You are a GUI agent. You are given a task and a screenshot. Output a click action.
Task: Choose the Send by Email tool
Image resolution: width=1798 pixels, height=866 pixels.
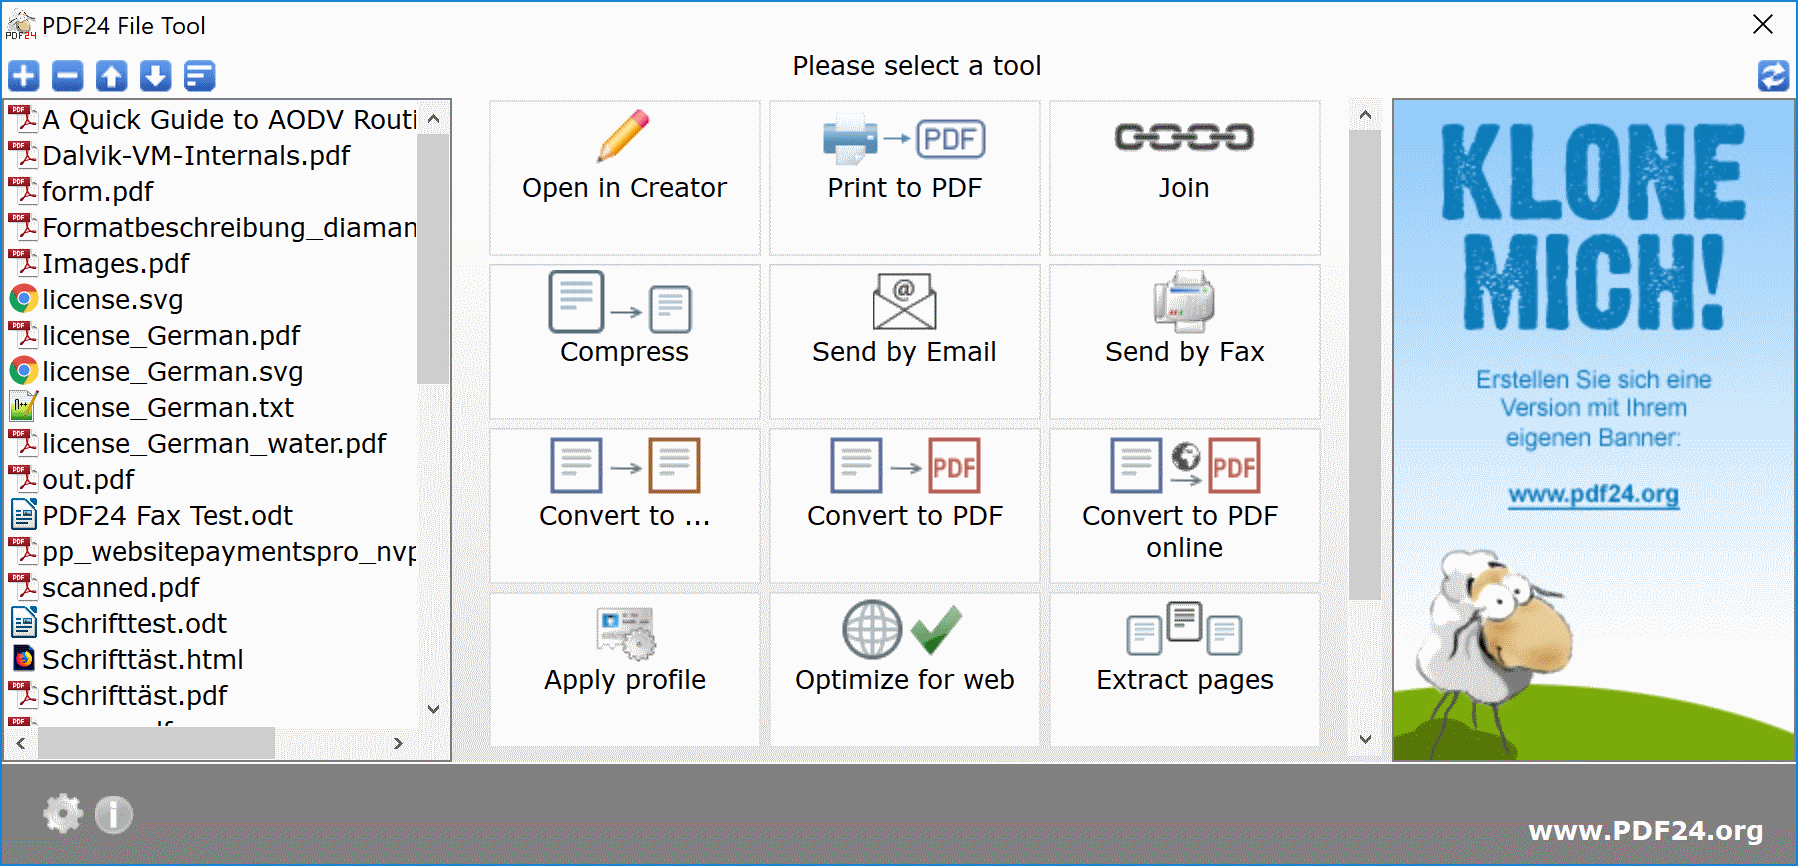[904, 342]
